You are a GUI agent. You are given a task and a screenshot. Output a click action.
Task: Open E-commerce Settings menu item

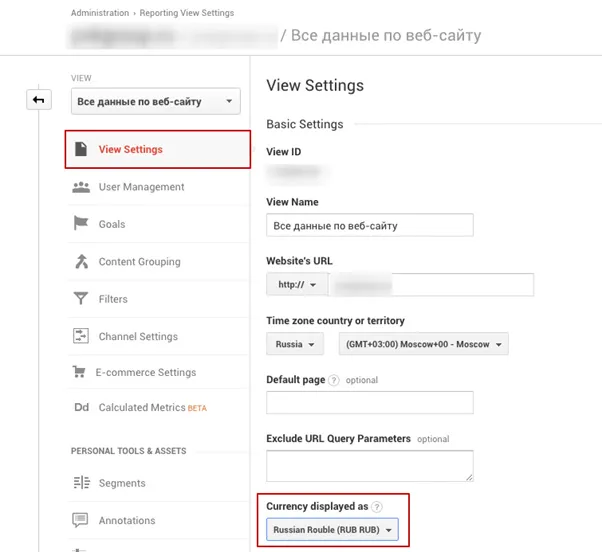(x=158, y=372)
